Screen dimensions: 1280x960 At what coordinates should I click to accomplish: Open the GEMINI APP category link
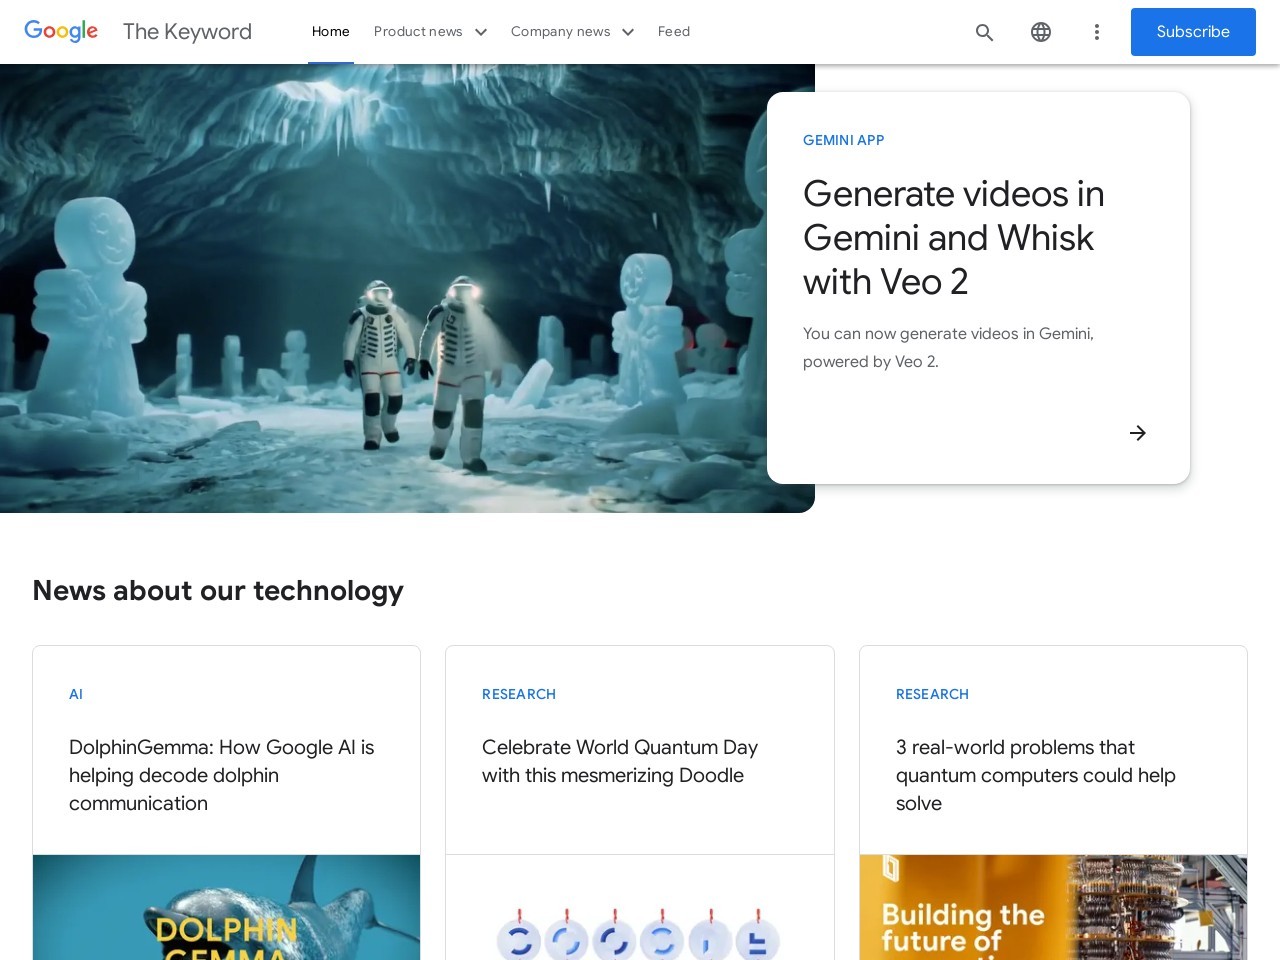pyautogui.click(x=844, y=140)
